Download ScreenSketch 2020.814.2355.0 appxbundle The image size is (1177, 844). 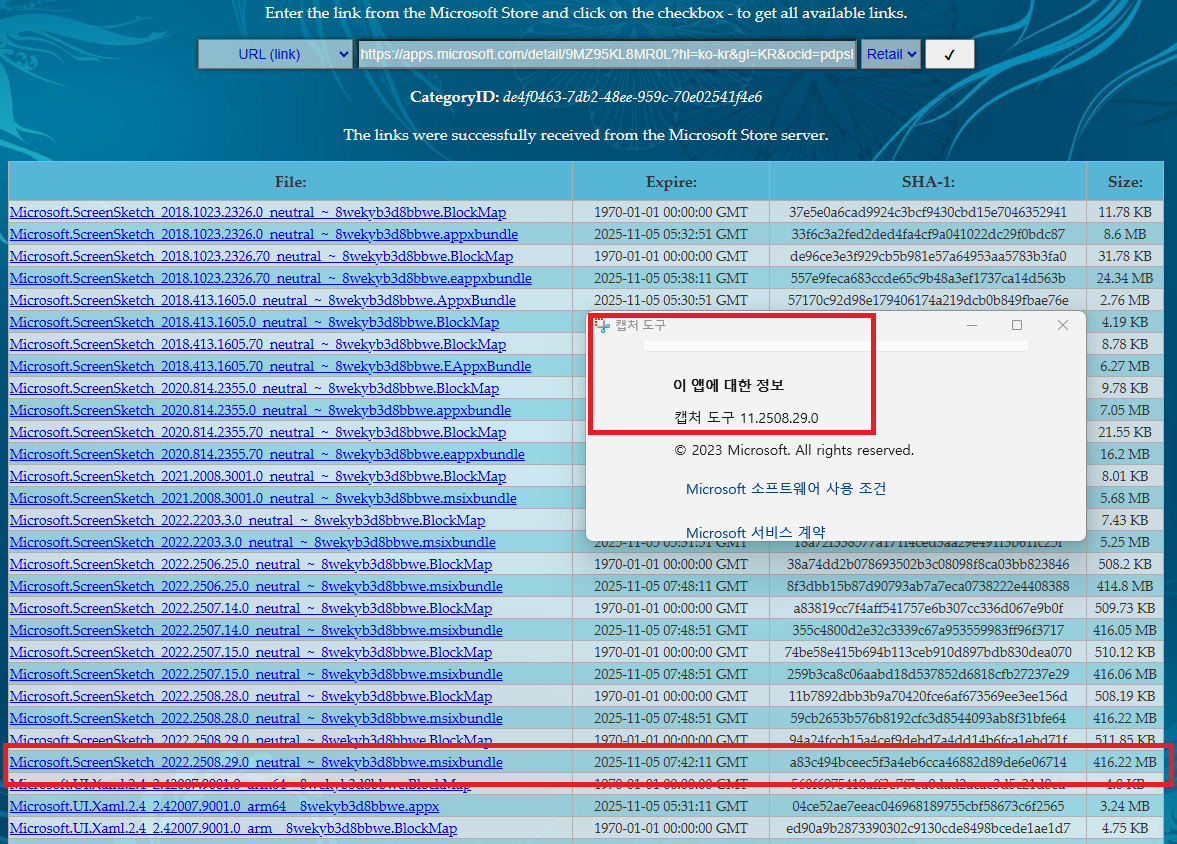pyautogui.click(x=260, y=410)
